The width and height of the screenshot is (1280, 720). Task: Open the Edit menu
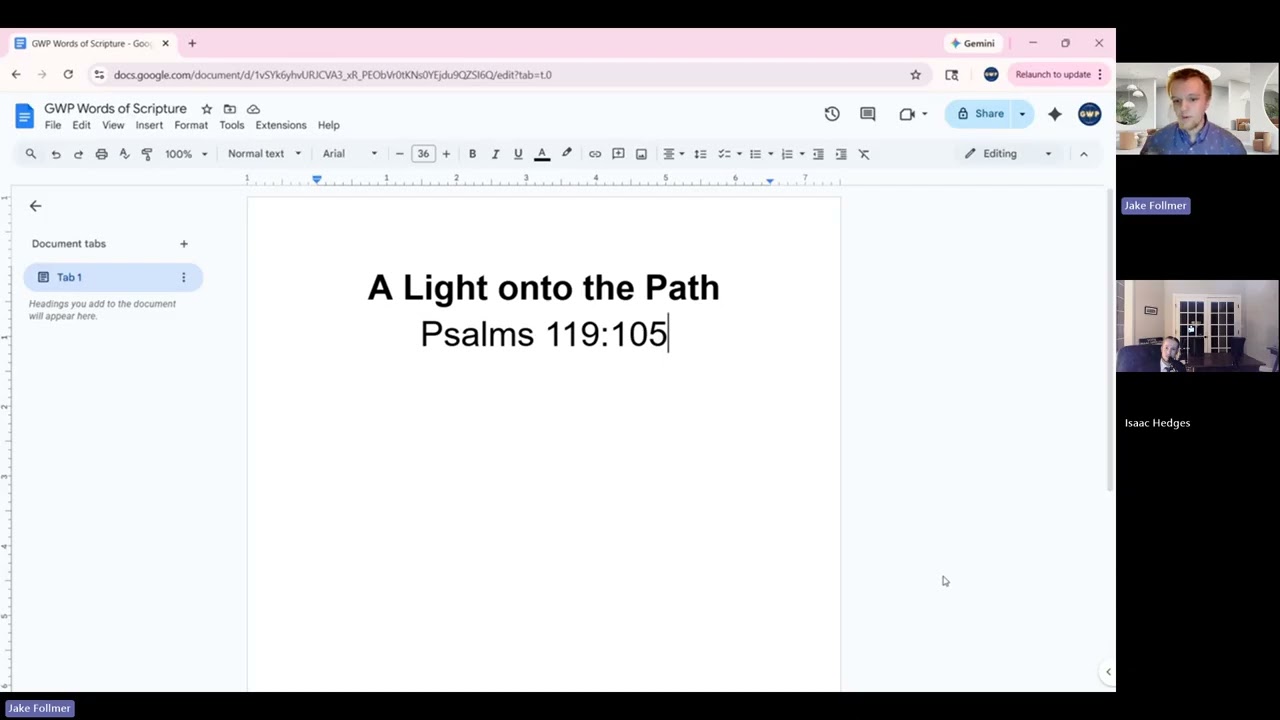click(x=81, y=125)
